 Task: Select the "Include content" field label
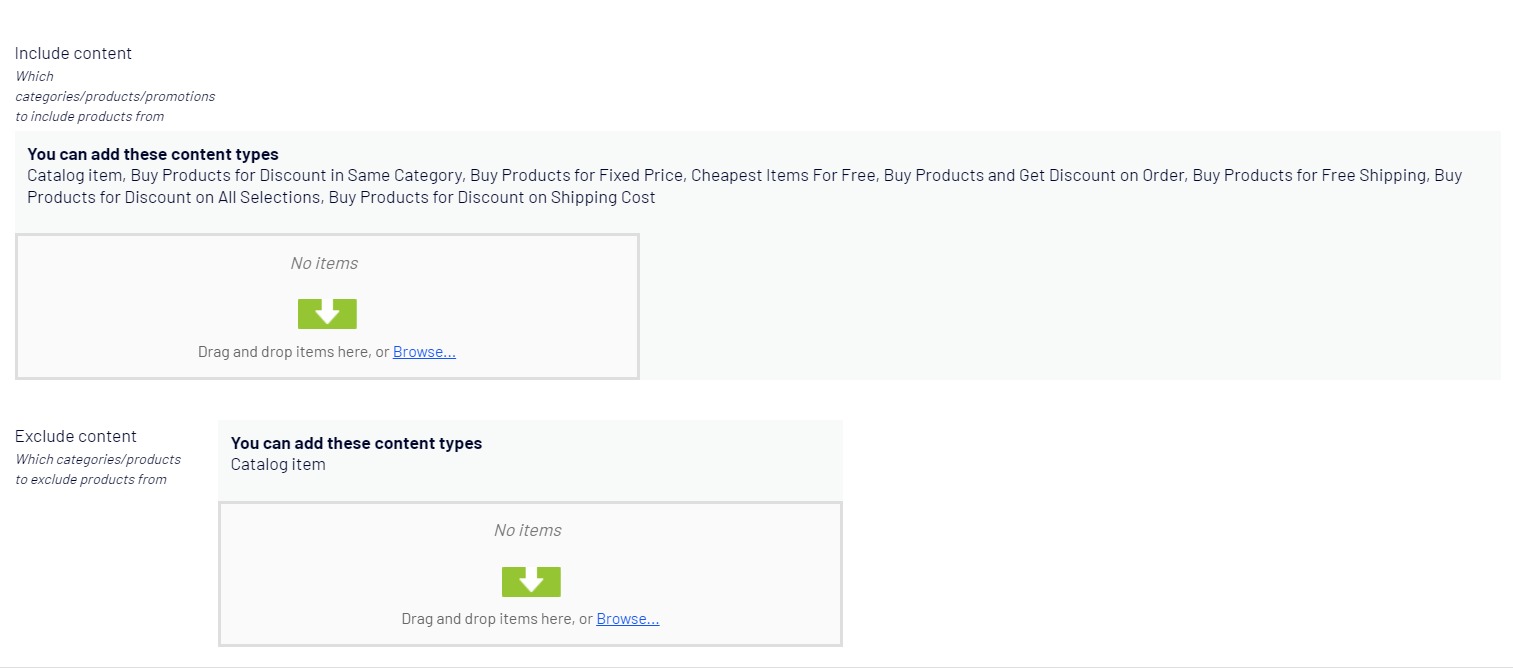pyautogui.click(x=73, y=54)
